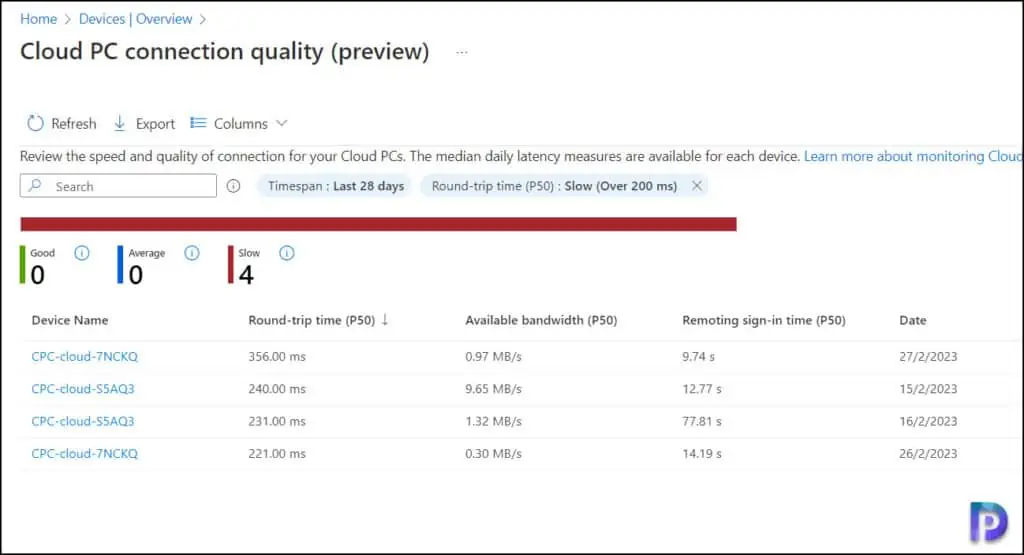
Task: Click the 12.77 s sign-in time value
Action: point(701,388)
